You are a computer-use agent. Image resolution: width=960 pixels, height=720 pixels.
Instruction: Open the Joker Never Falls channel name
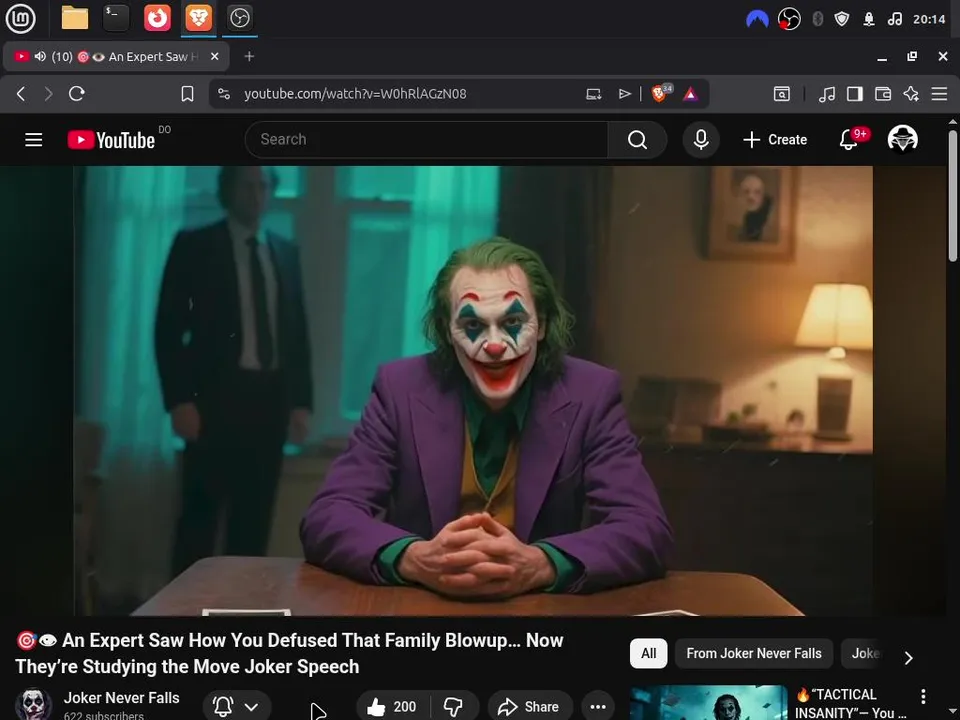pos(122,698)
